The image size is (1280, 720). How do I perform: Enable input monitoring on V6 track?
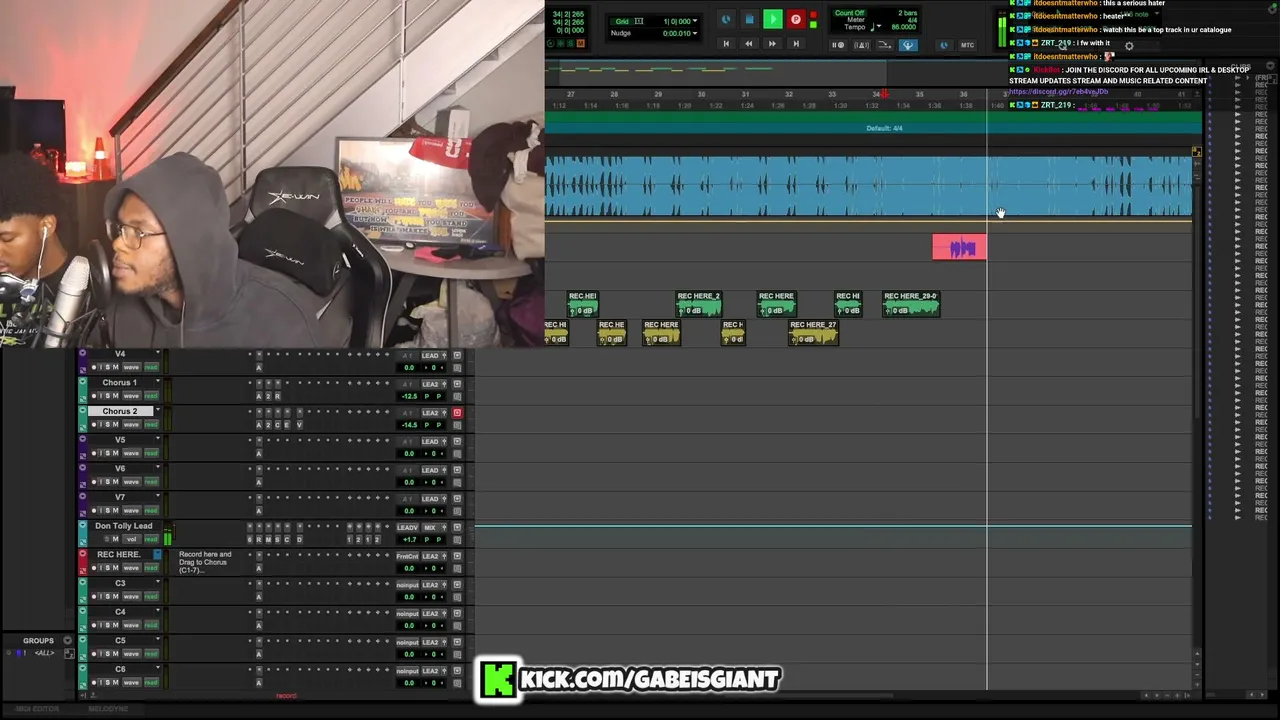[101, 482]
